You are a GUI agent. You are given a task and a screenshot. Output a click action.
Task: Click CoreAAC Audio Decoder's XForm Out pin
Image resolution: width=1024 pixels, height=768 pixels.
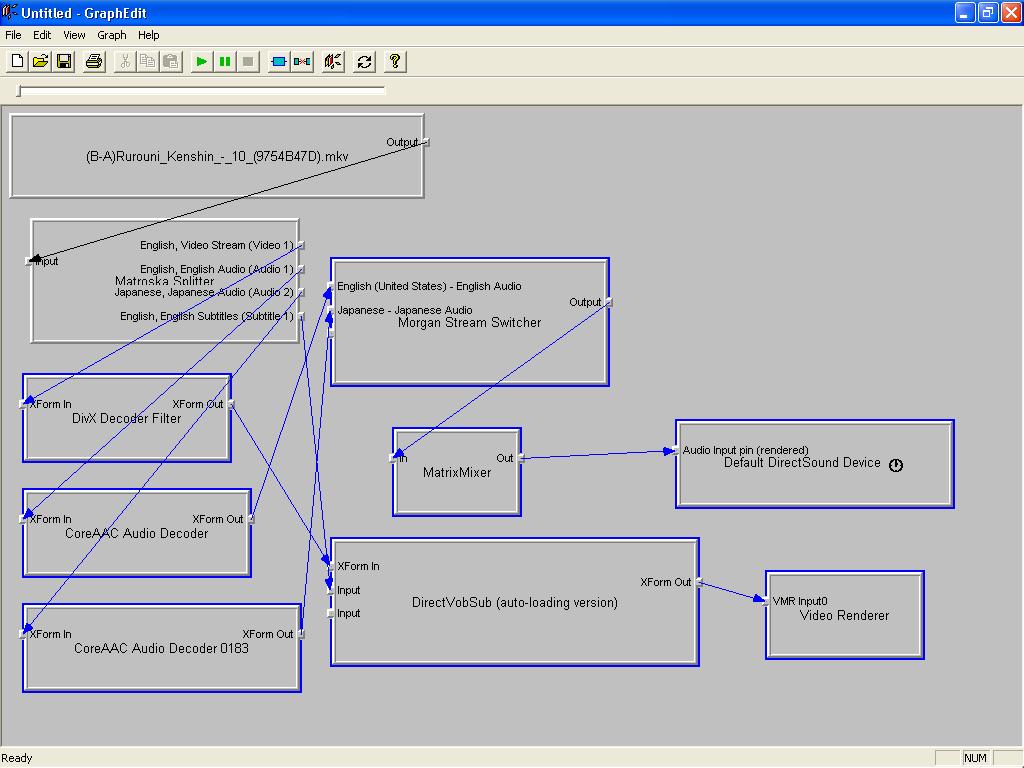point(250,519)
